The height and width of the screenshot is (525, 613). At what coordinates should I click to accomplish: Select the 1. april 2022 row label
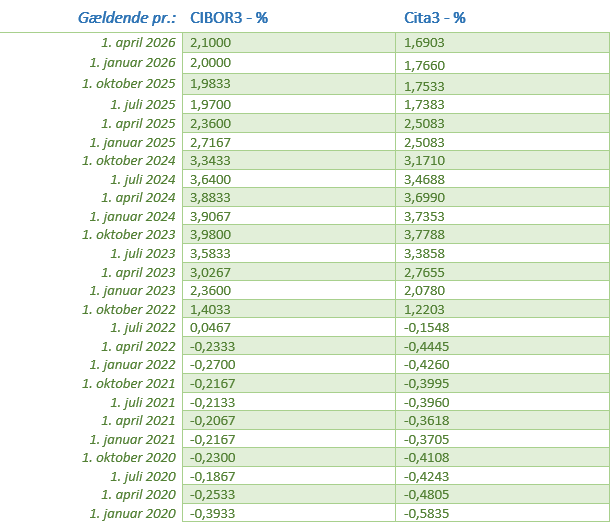138,346
